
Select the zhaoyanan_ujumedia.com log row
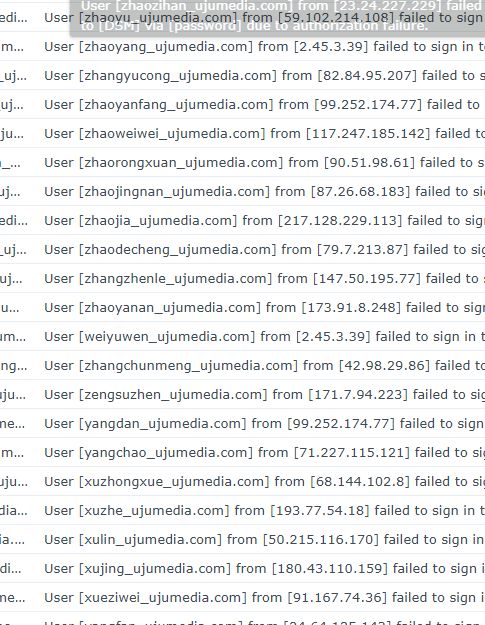coord(242,308)
